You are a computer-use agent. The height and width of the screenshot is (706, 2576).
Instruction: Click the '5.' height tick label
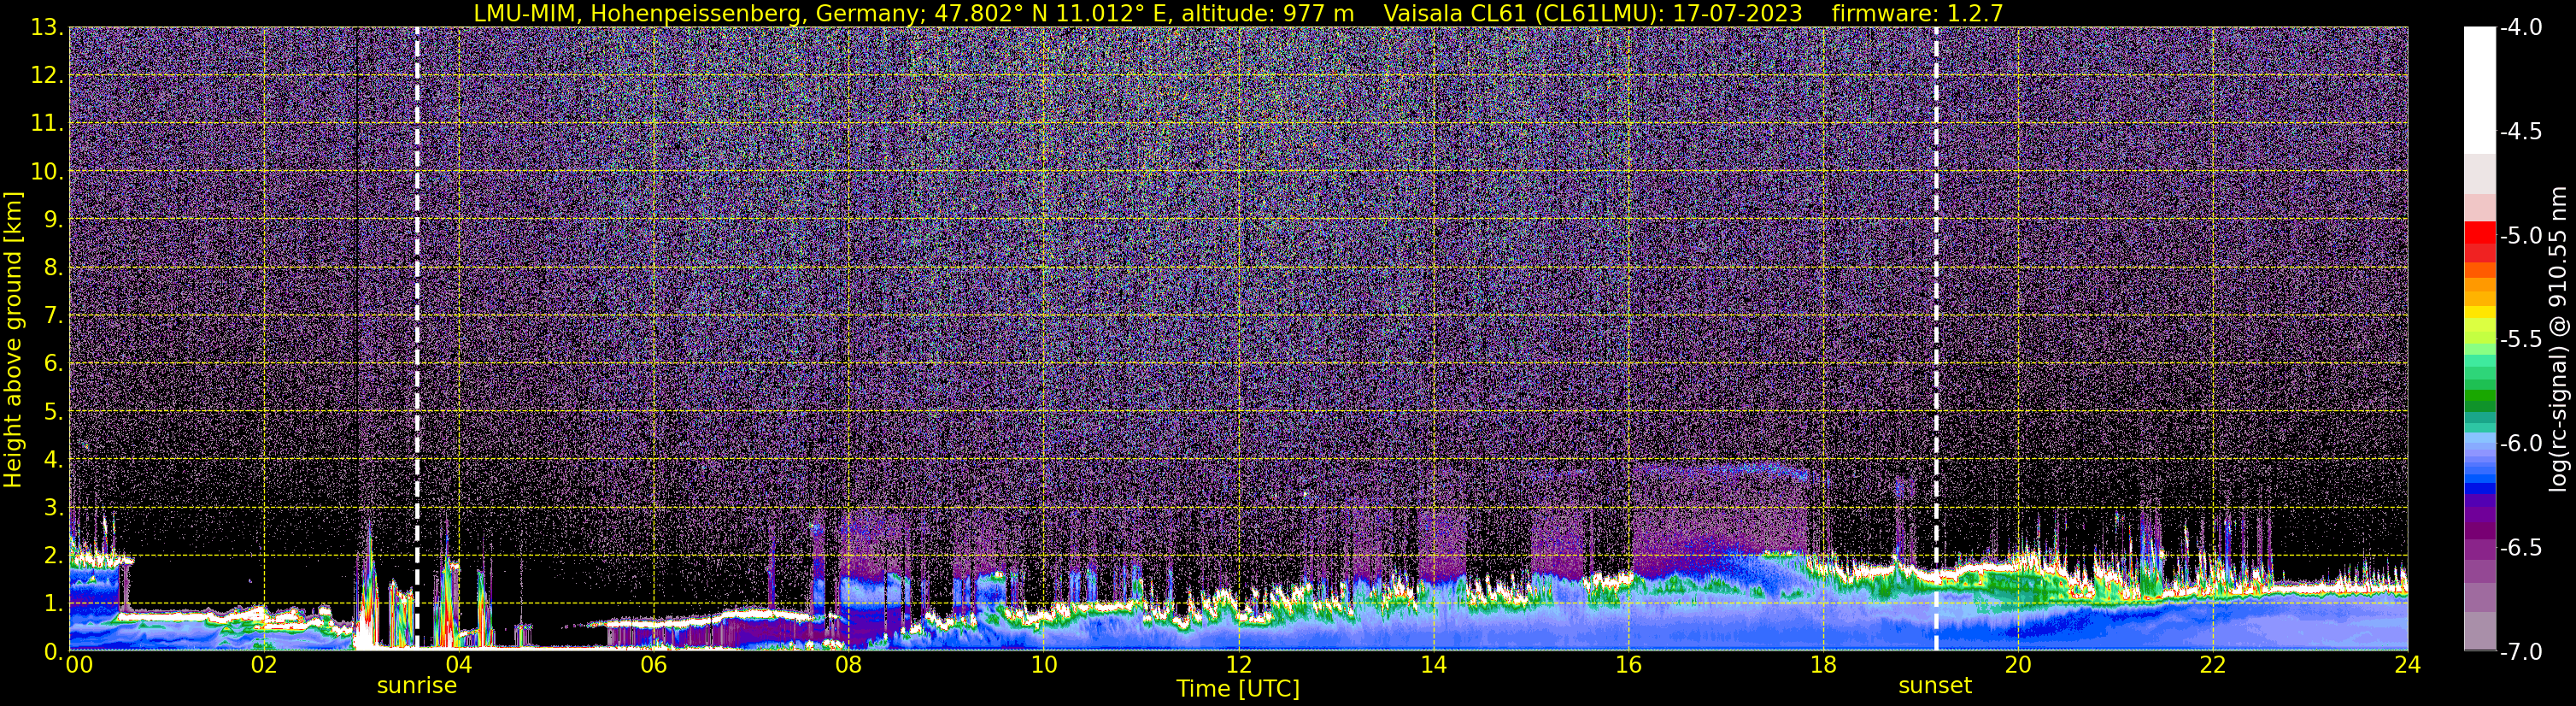pyautogui.click(x=54, y=411)
